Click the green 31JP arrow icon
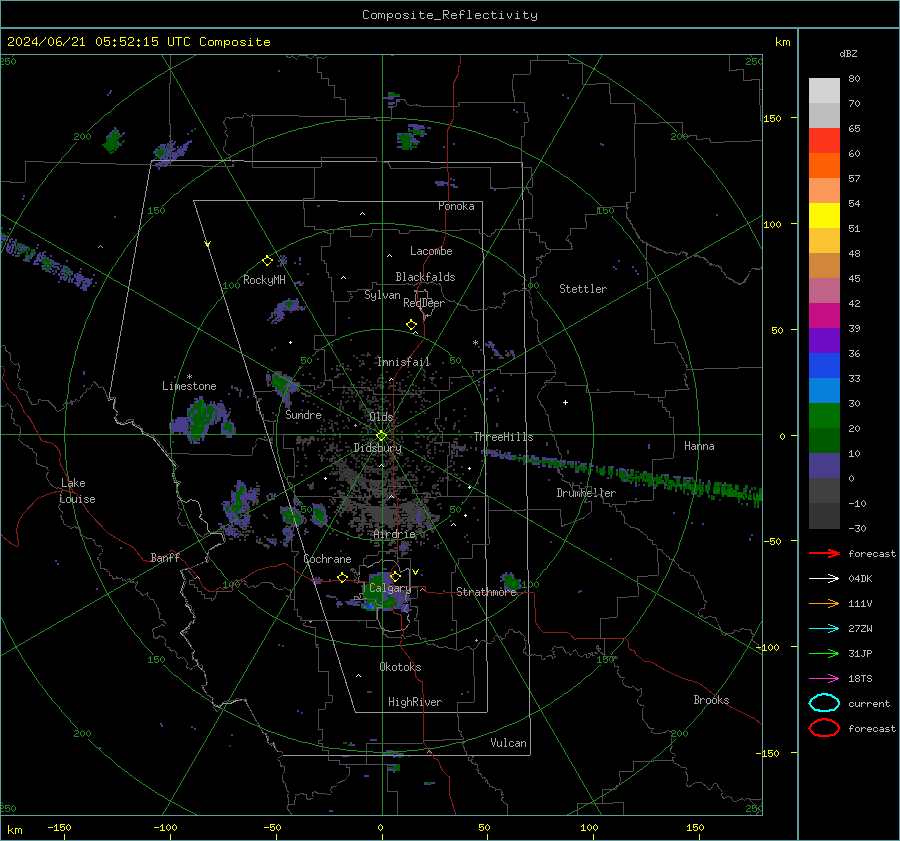The width and height of the screenshot is (900, 841). (x=824, y=653)
